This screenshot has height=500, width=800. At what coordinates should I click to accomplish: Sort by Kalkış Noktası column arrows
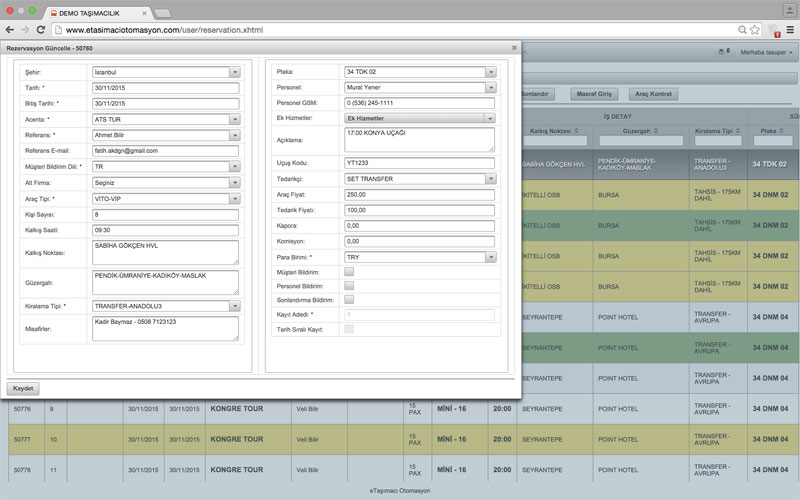coord(577,131)
